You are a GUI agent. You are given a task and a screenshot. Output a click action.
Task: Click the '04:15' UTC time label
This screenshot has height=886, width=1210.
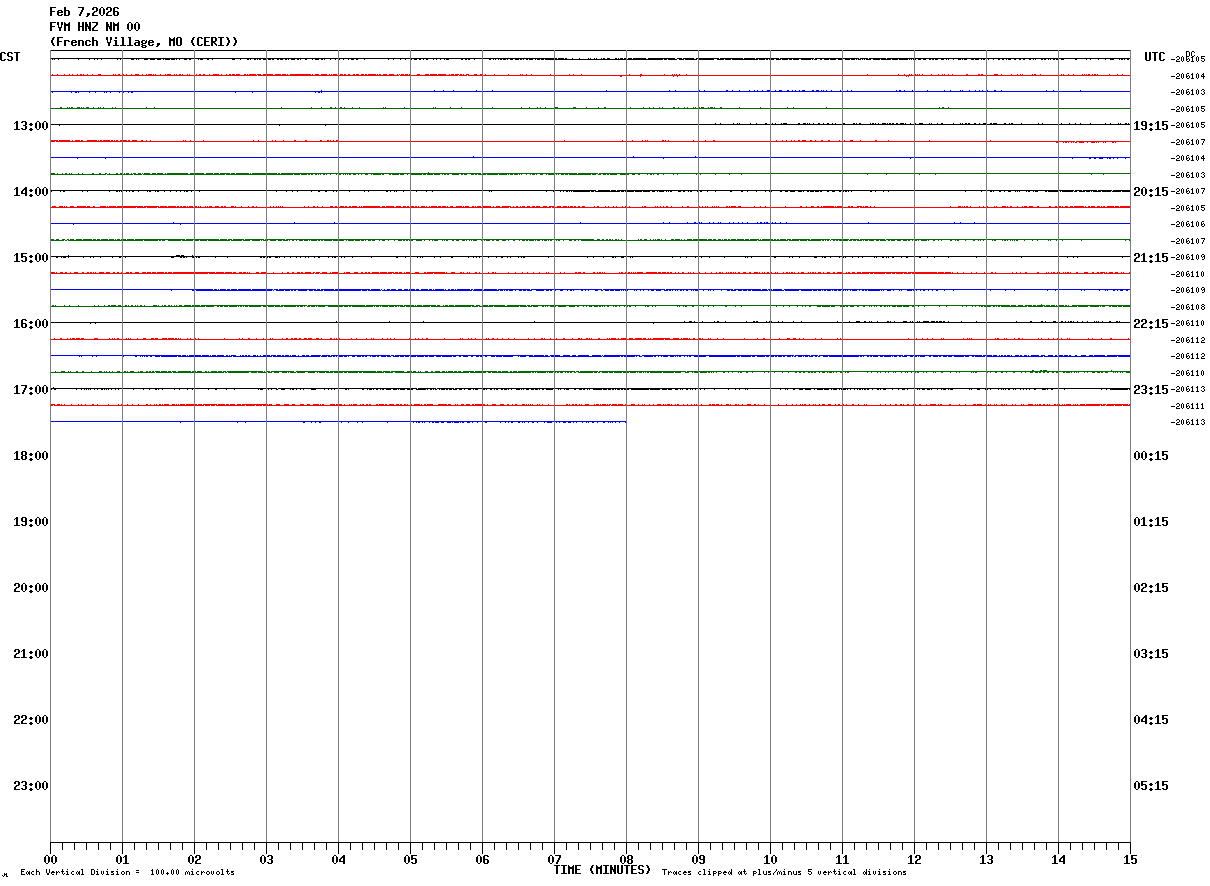point(1151,719)
